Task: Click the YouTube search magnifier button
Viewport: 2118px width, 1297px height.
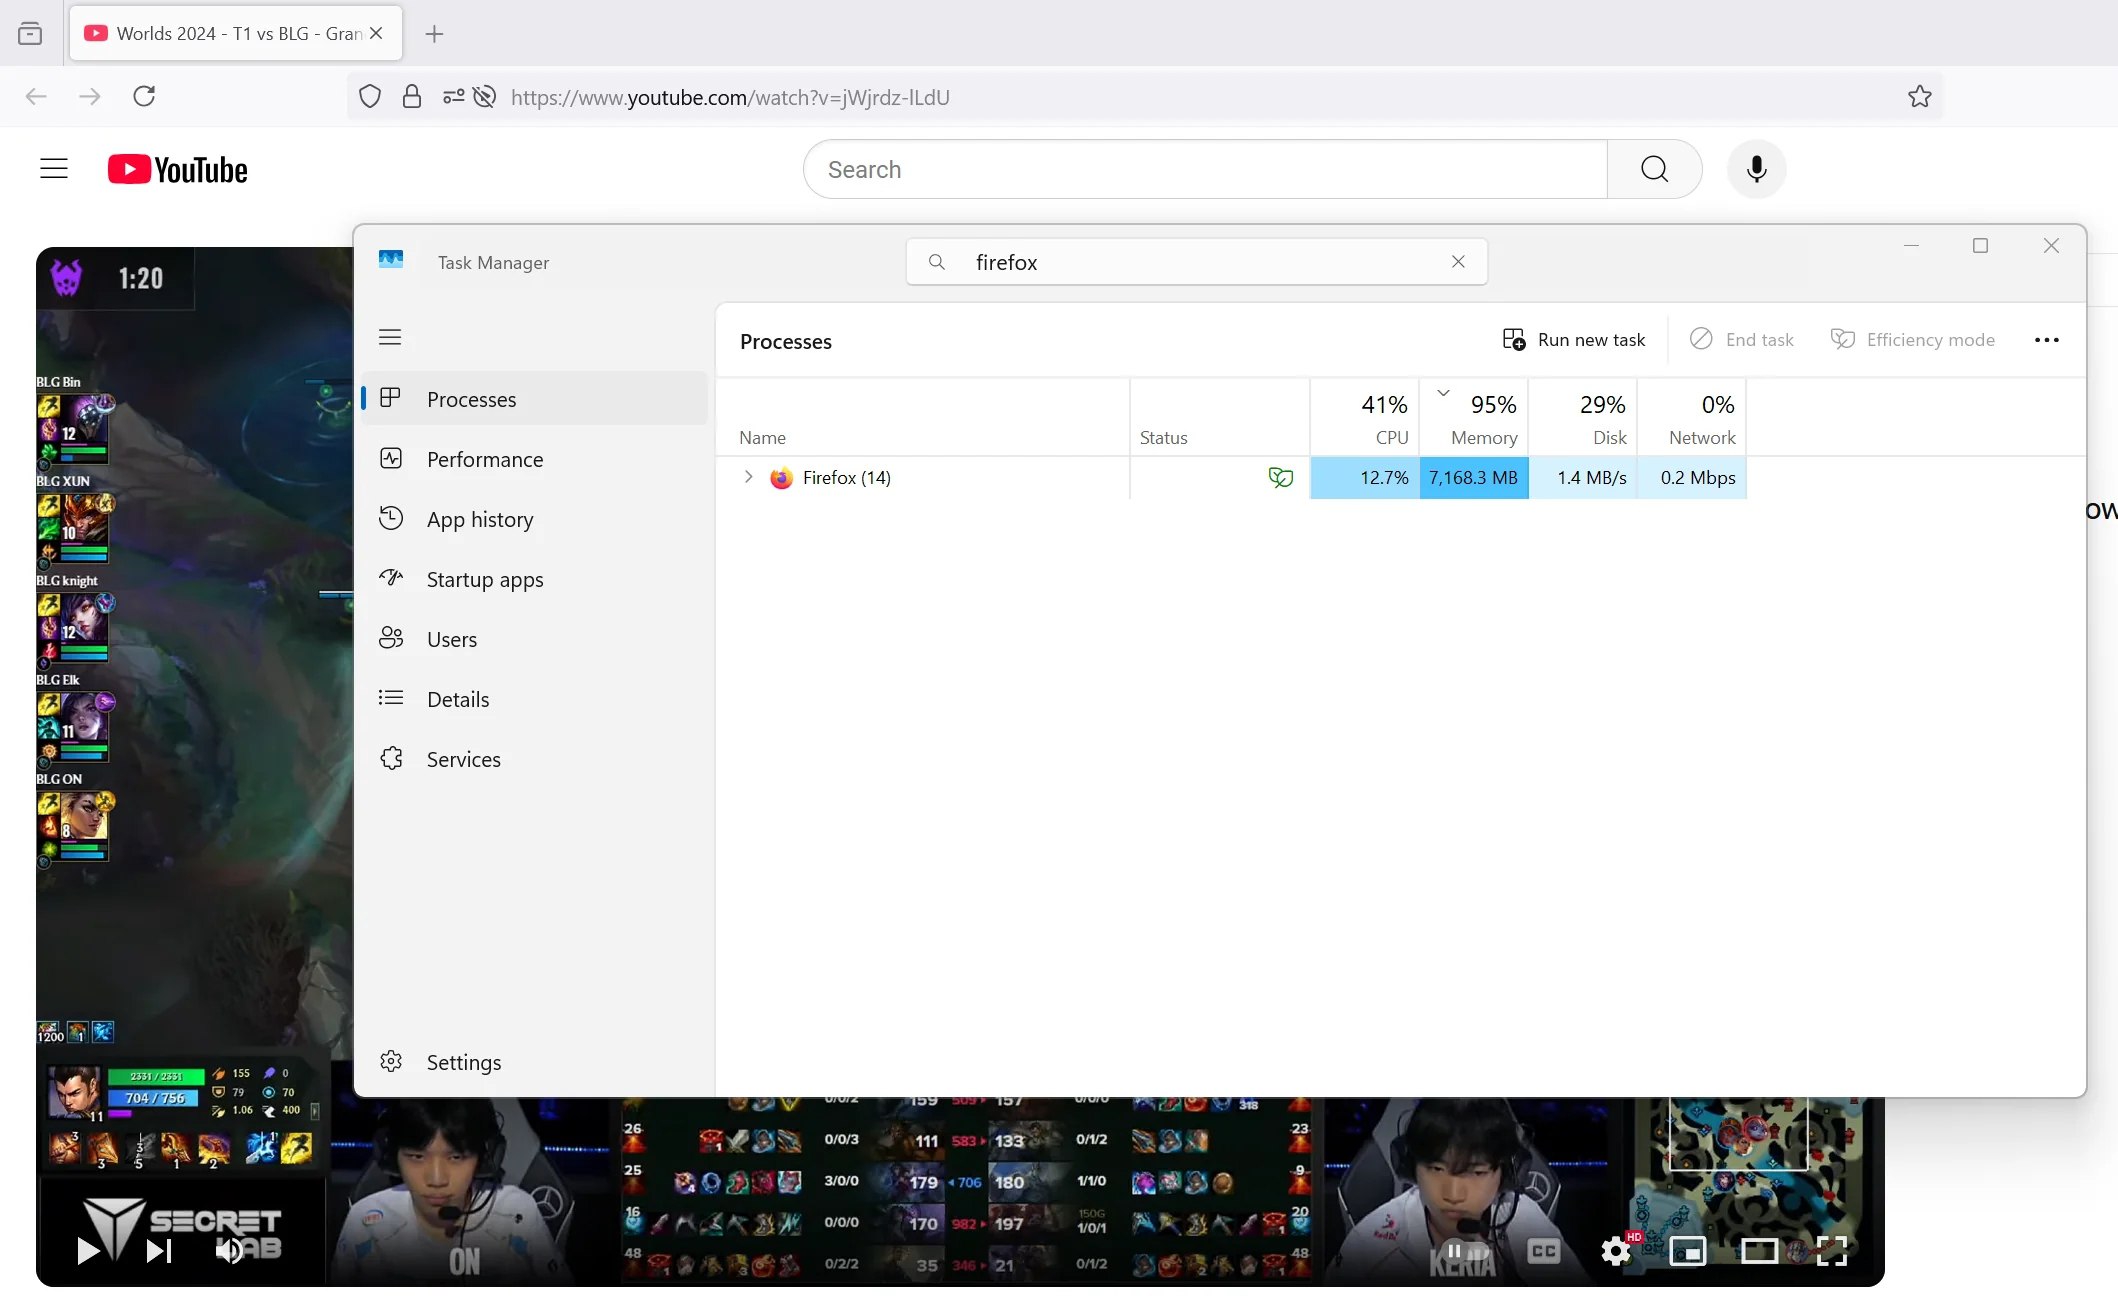Action: (x=1654, y=169)
